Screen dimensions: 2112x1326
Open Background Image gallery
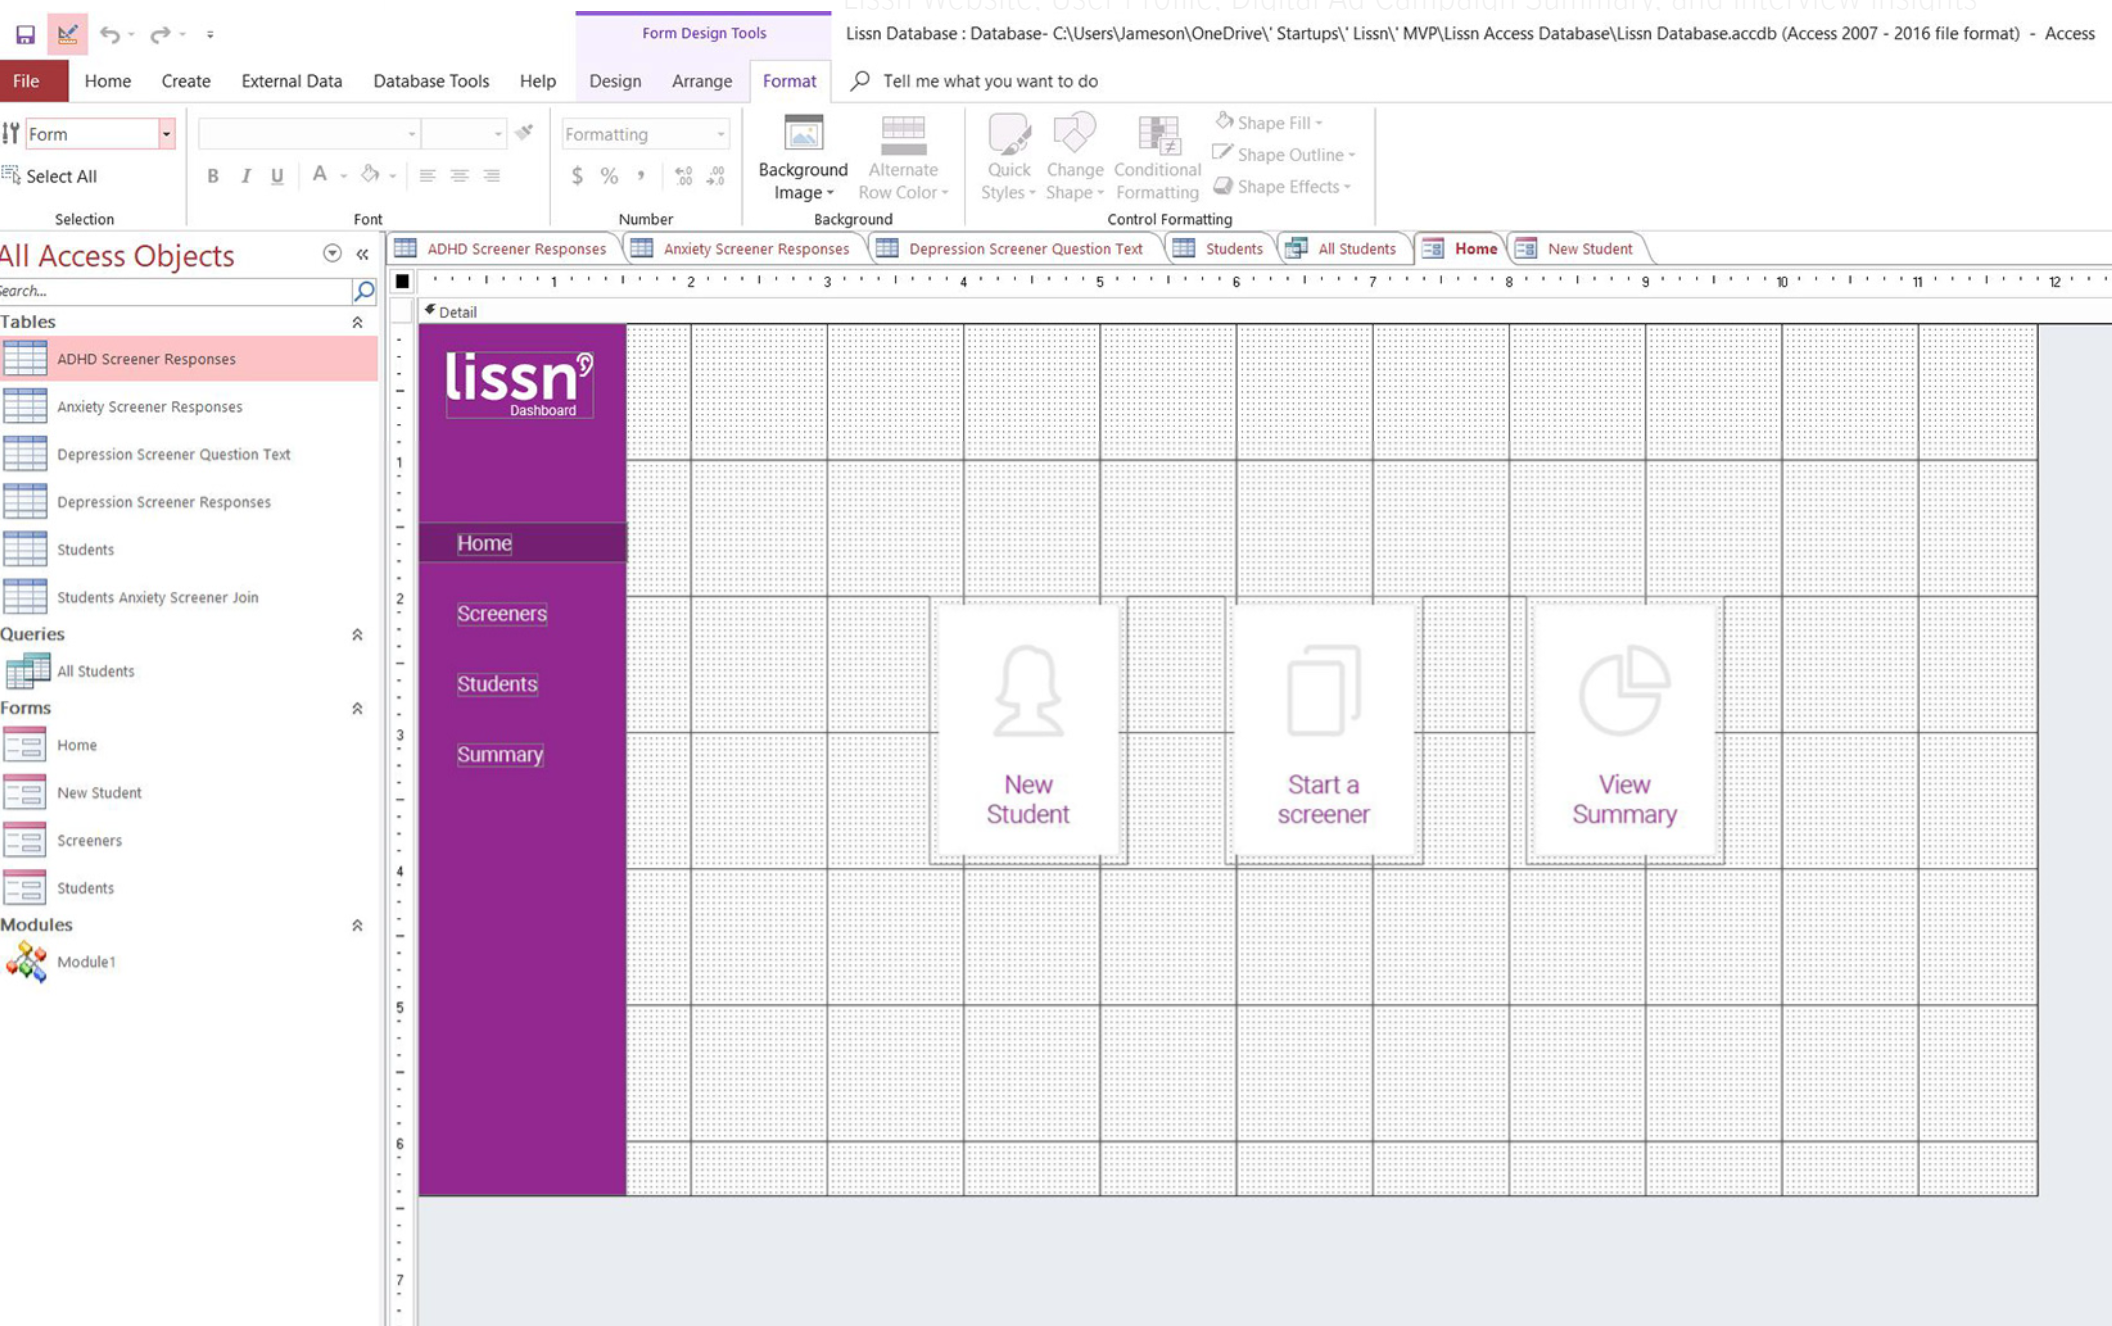[803, 158]
